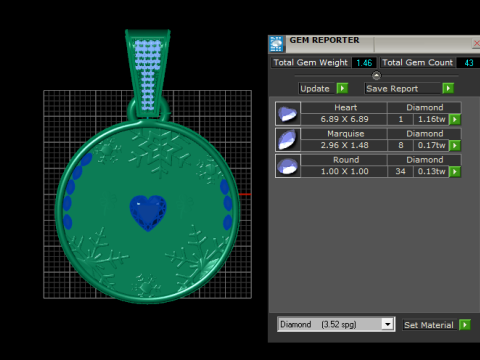Click the Total Gem Count value 43
Image resolution: width=480 pixels, height=360 pixels.
pyautogui.click(x=469, y=63)
